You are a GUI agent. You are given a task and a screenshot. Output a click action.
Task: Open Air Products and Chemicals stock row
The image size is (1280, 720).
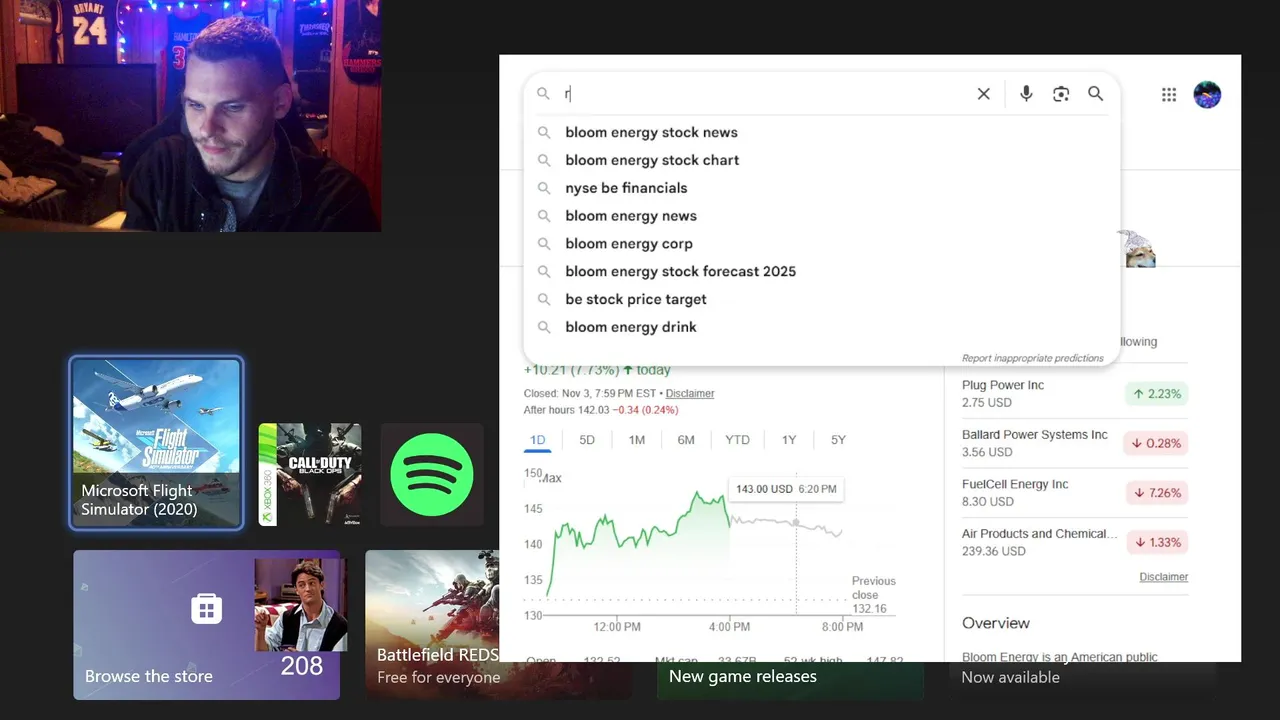[1075, 542]
